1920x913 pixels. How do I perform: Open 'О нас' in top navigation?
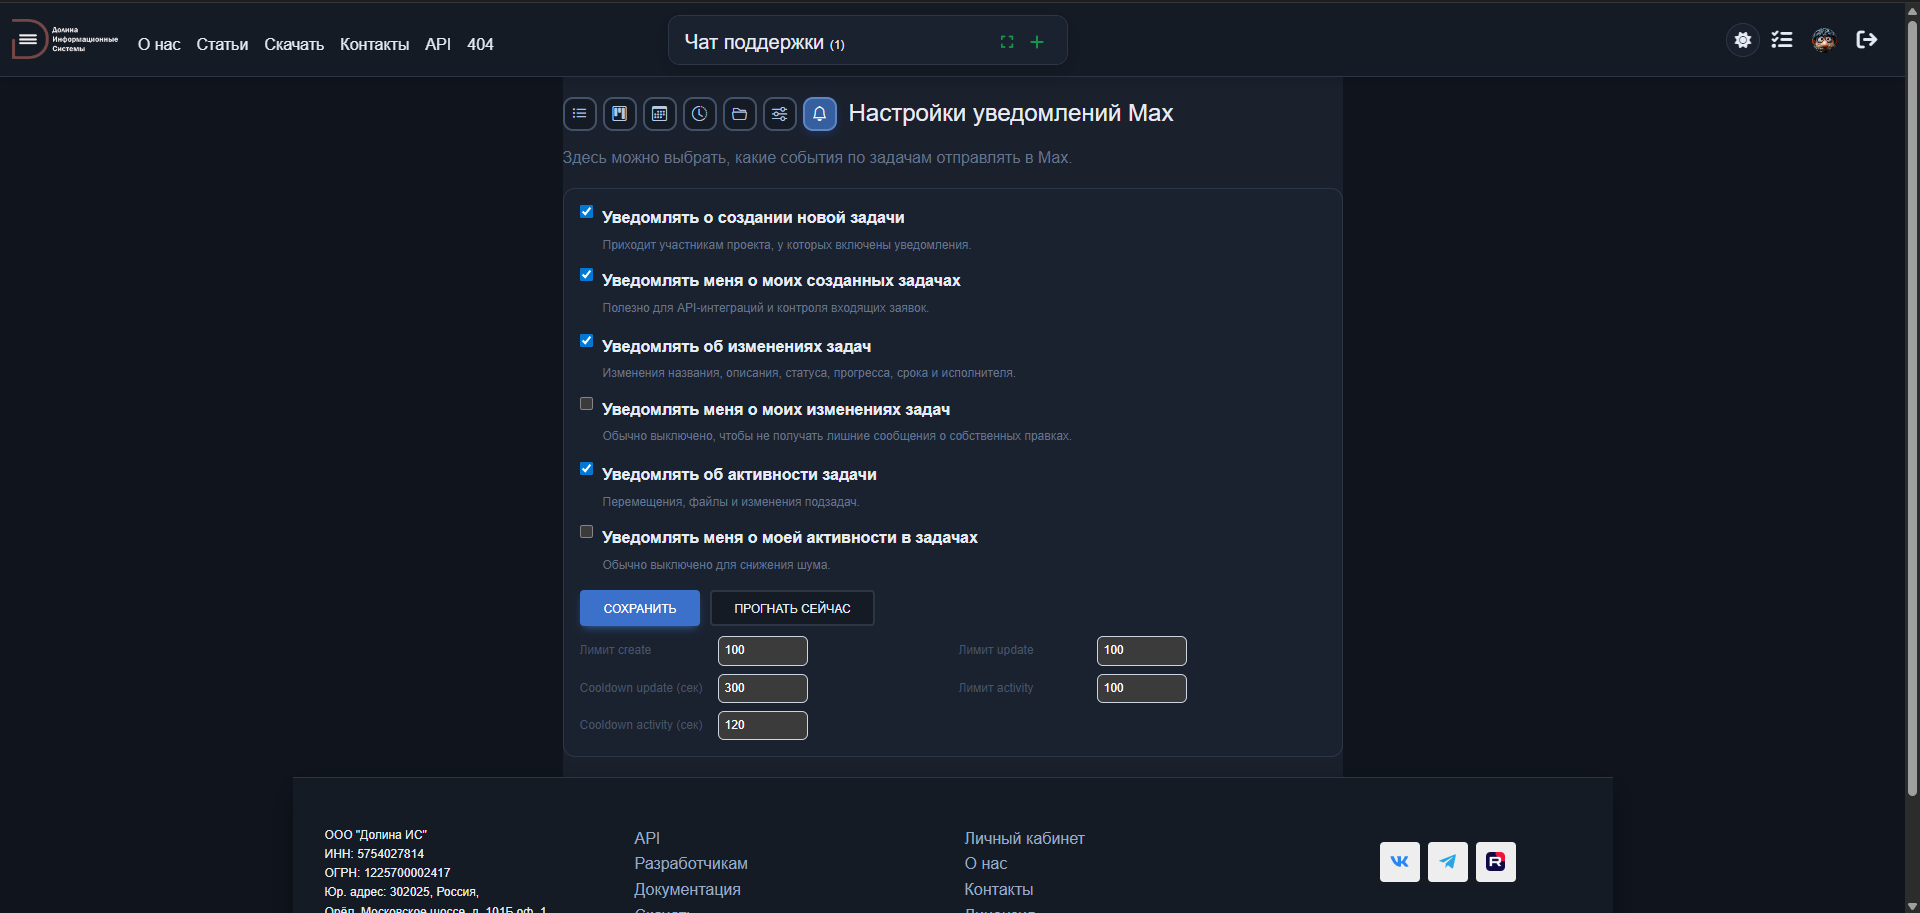pos(159,44)
